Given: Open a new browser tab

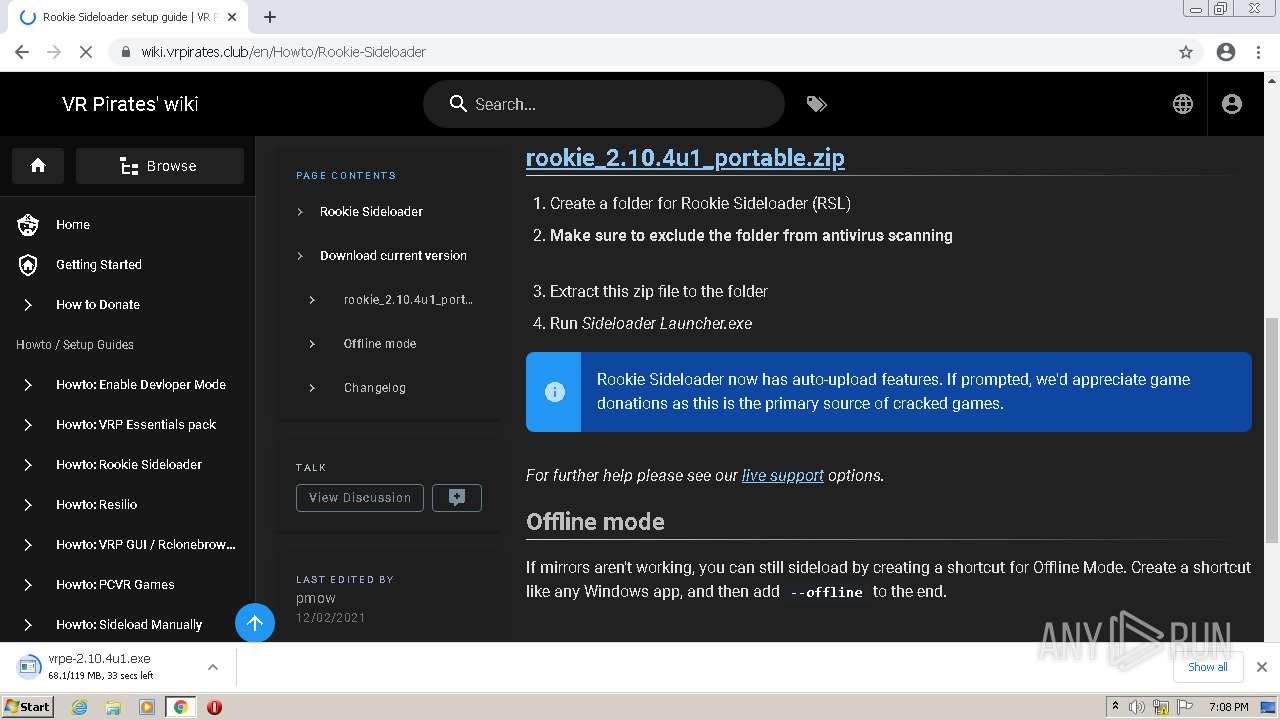Looking at the screenshot, I should coord(270,17).
